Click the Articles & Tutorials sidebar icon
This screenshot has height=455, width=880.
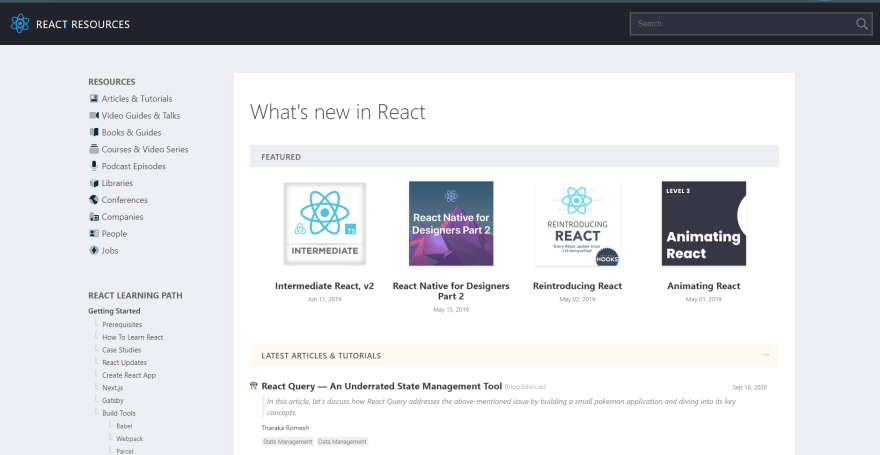point(94,99)
